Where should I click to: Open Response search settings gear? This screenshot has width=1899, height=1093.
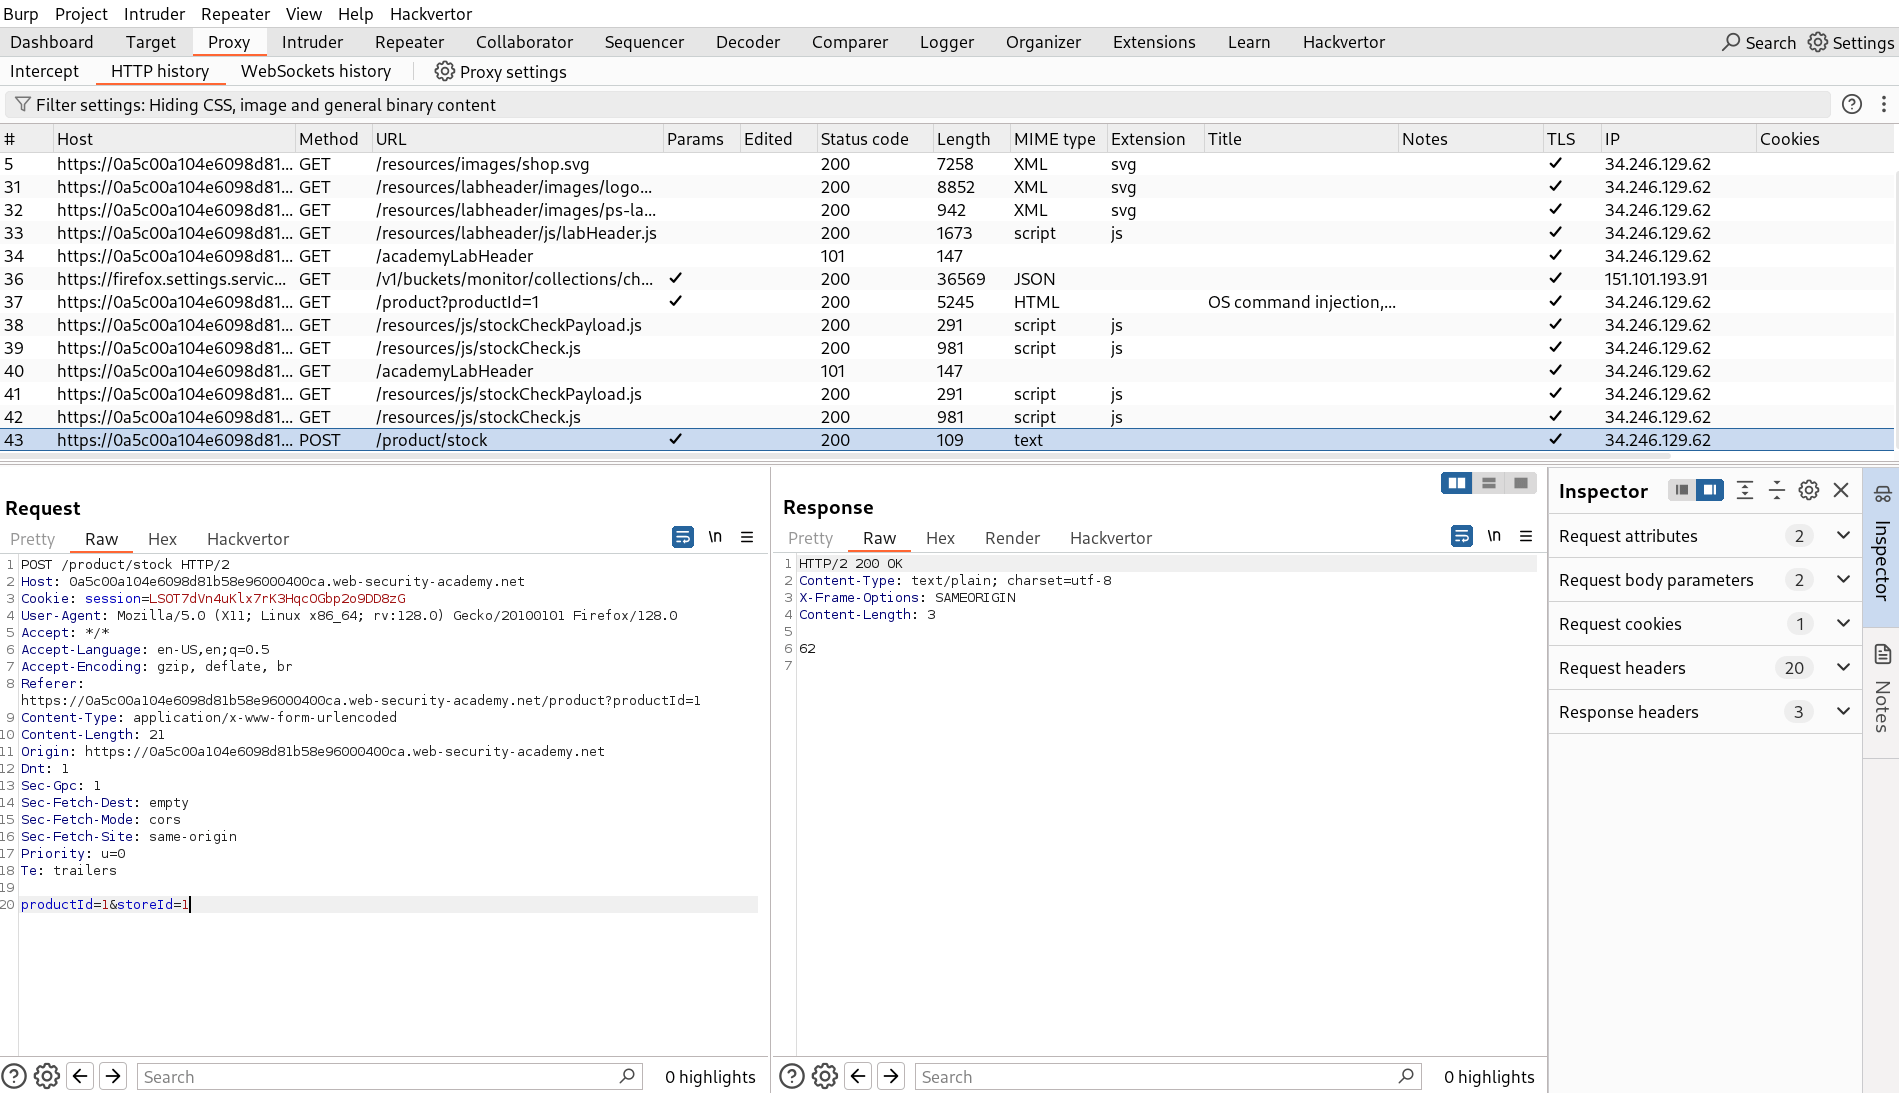click(x=825, y=1076)
